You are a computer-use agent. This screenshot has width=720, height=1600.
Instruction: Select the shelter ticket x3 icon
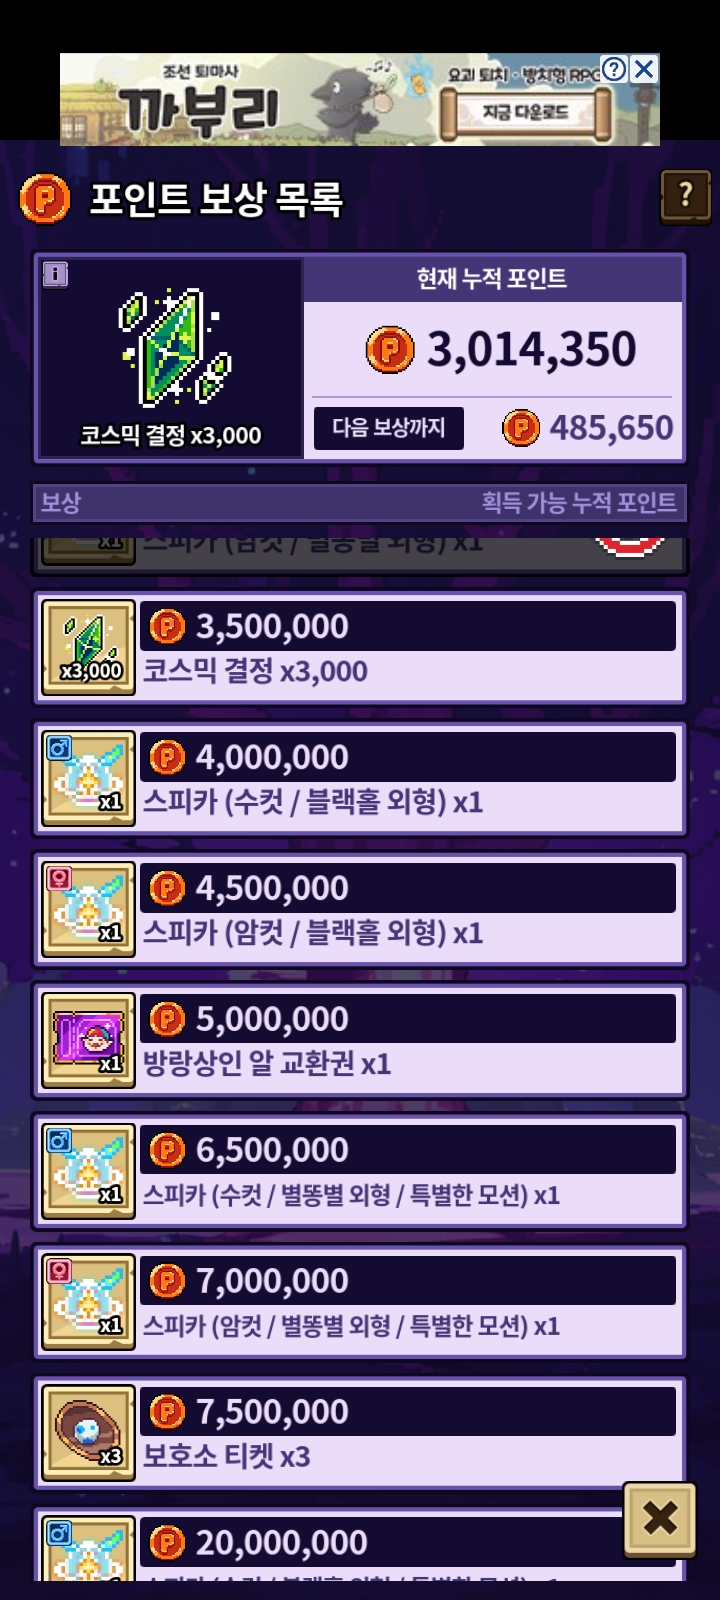coord(88,1434)
